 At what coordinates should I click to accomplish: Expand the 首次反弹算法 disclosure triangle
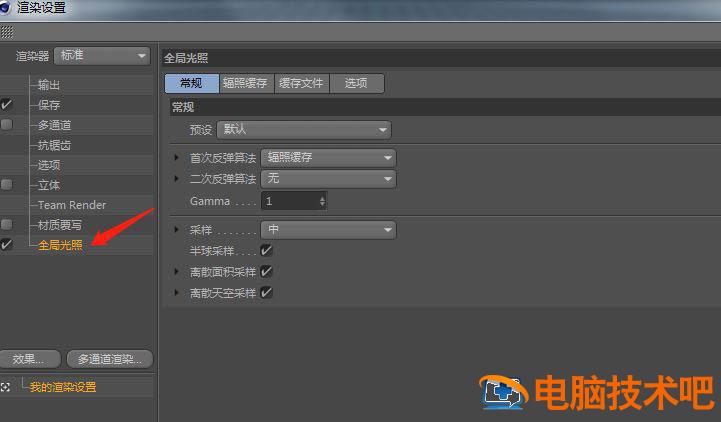(177, 158)
